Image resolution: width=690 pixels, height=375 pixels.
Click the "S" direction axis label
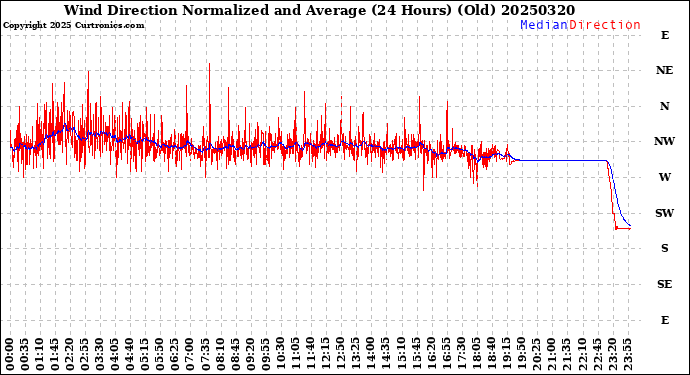pyautogui.click(x=664, y=248)
